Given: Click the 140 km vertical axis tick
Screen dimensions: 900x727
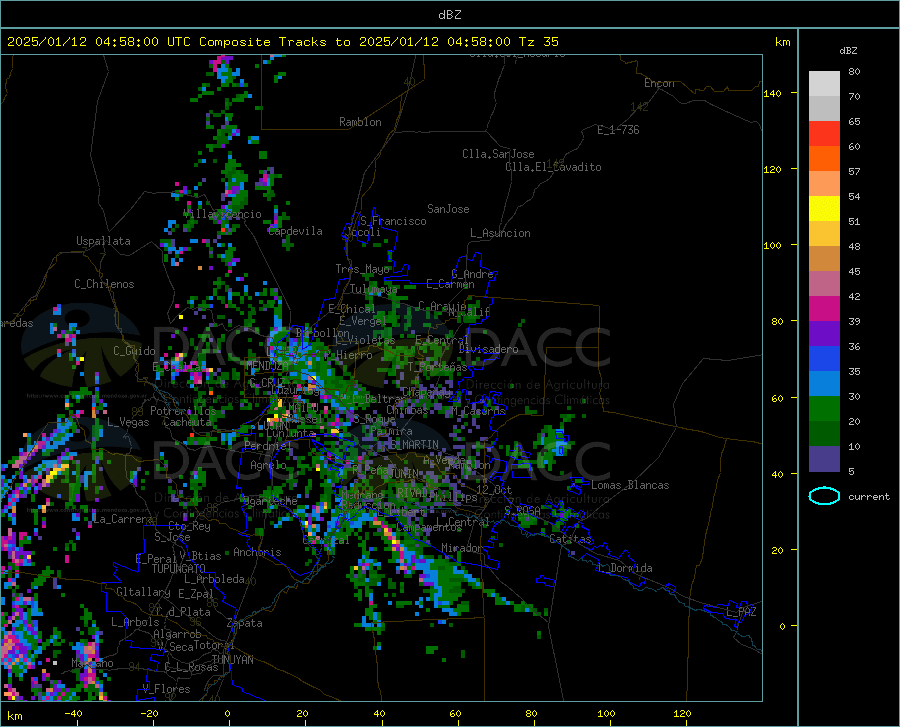Looking at the screenshot, I should 773,94.
